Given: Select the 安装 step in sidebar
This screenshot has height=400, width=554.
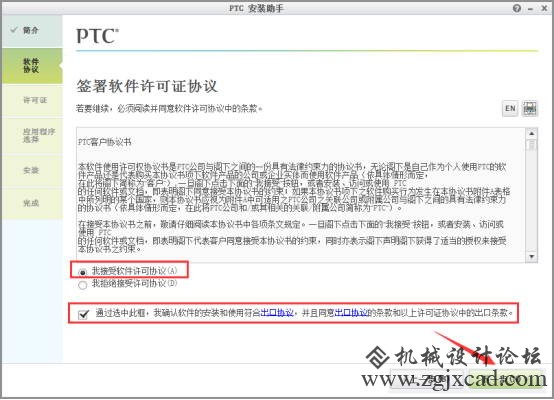Looking at the screenshot, I should tap(32, 170).
